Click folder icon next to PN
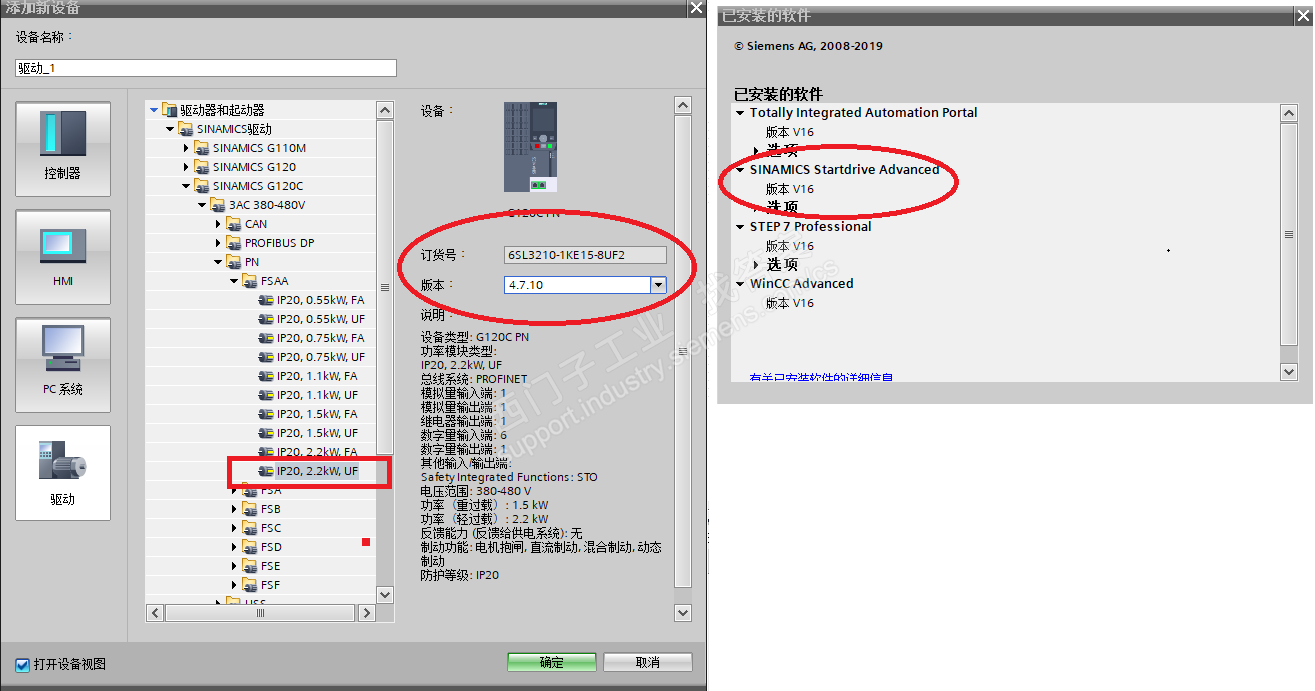The image size is (1315, 691). tap(234, 262)
